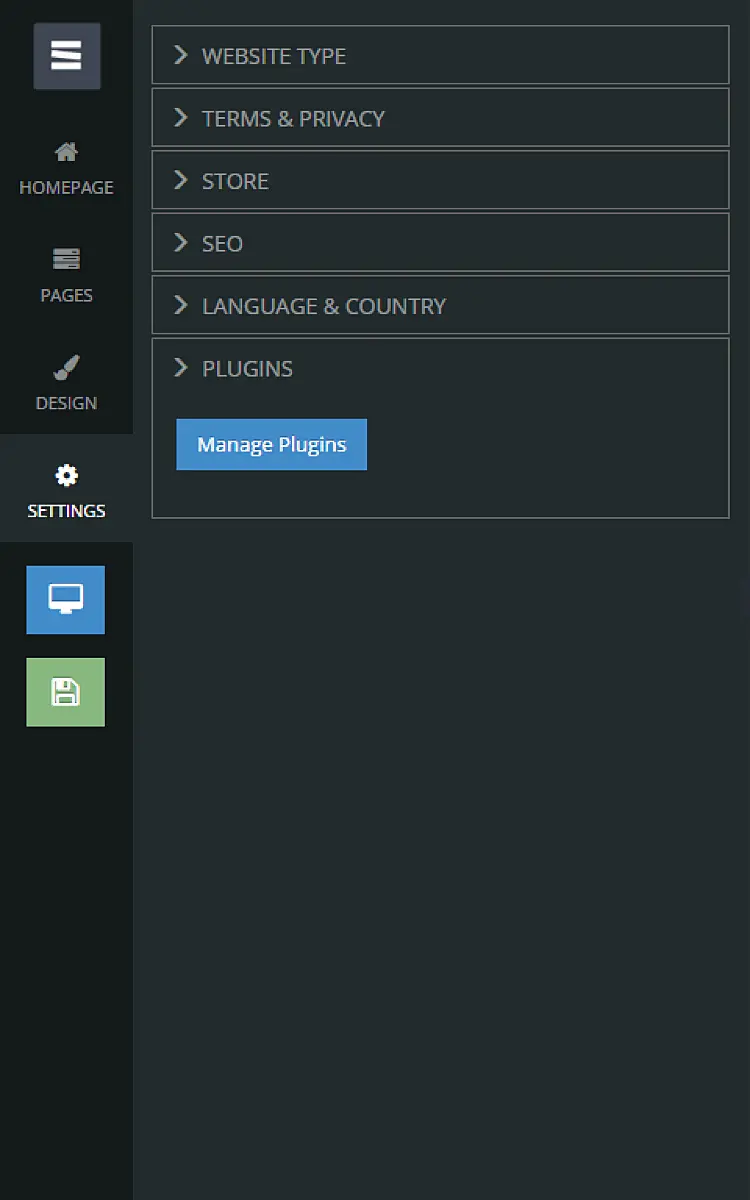Image resolution: width=750 pixels, height=1200 pixels.
Task: Select the TERMS & PRIVACY heading text
Action: (293, 119)
